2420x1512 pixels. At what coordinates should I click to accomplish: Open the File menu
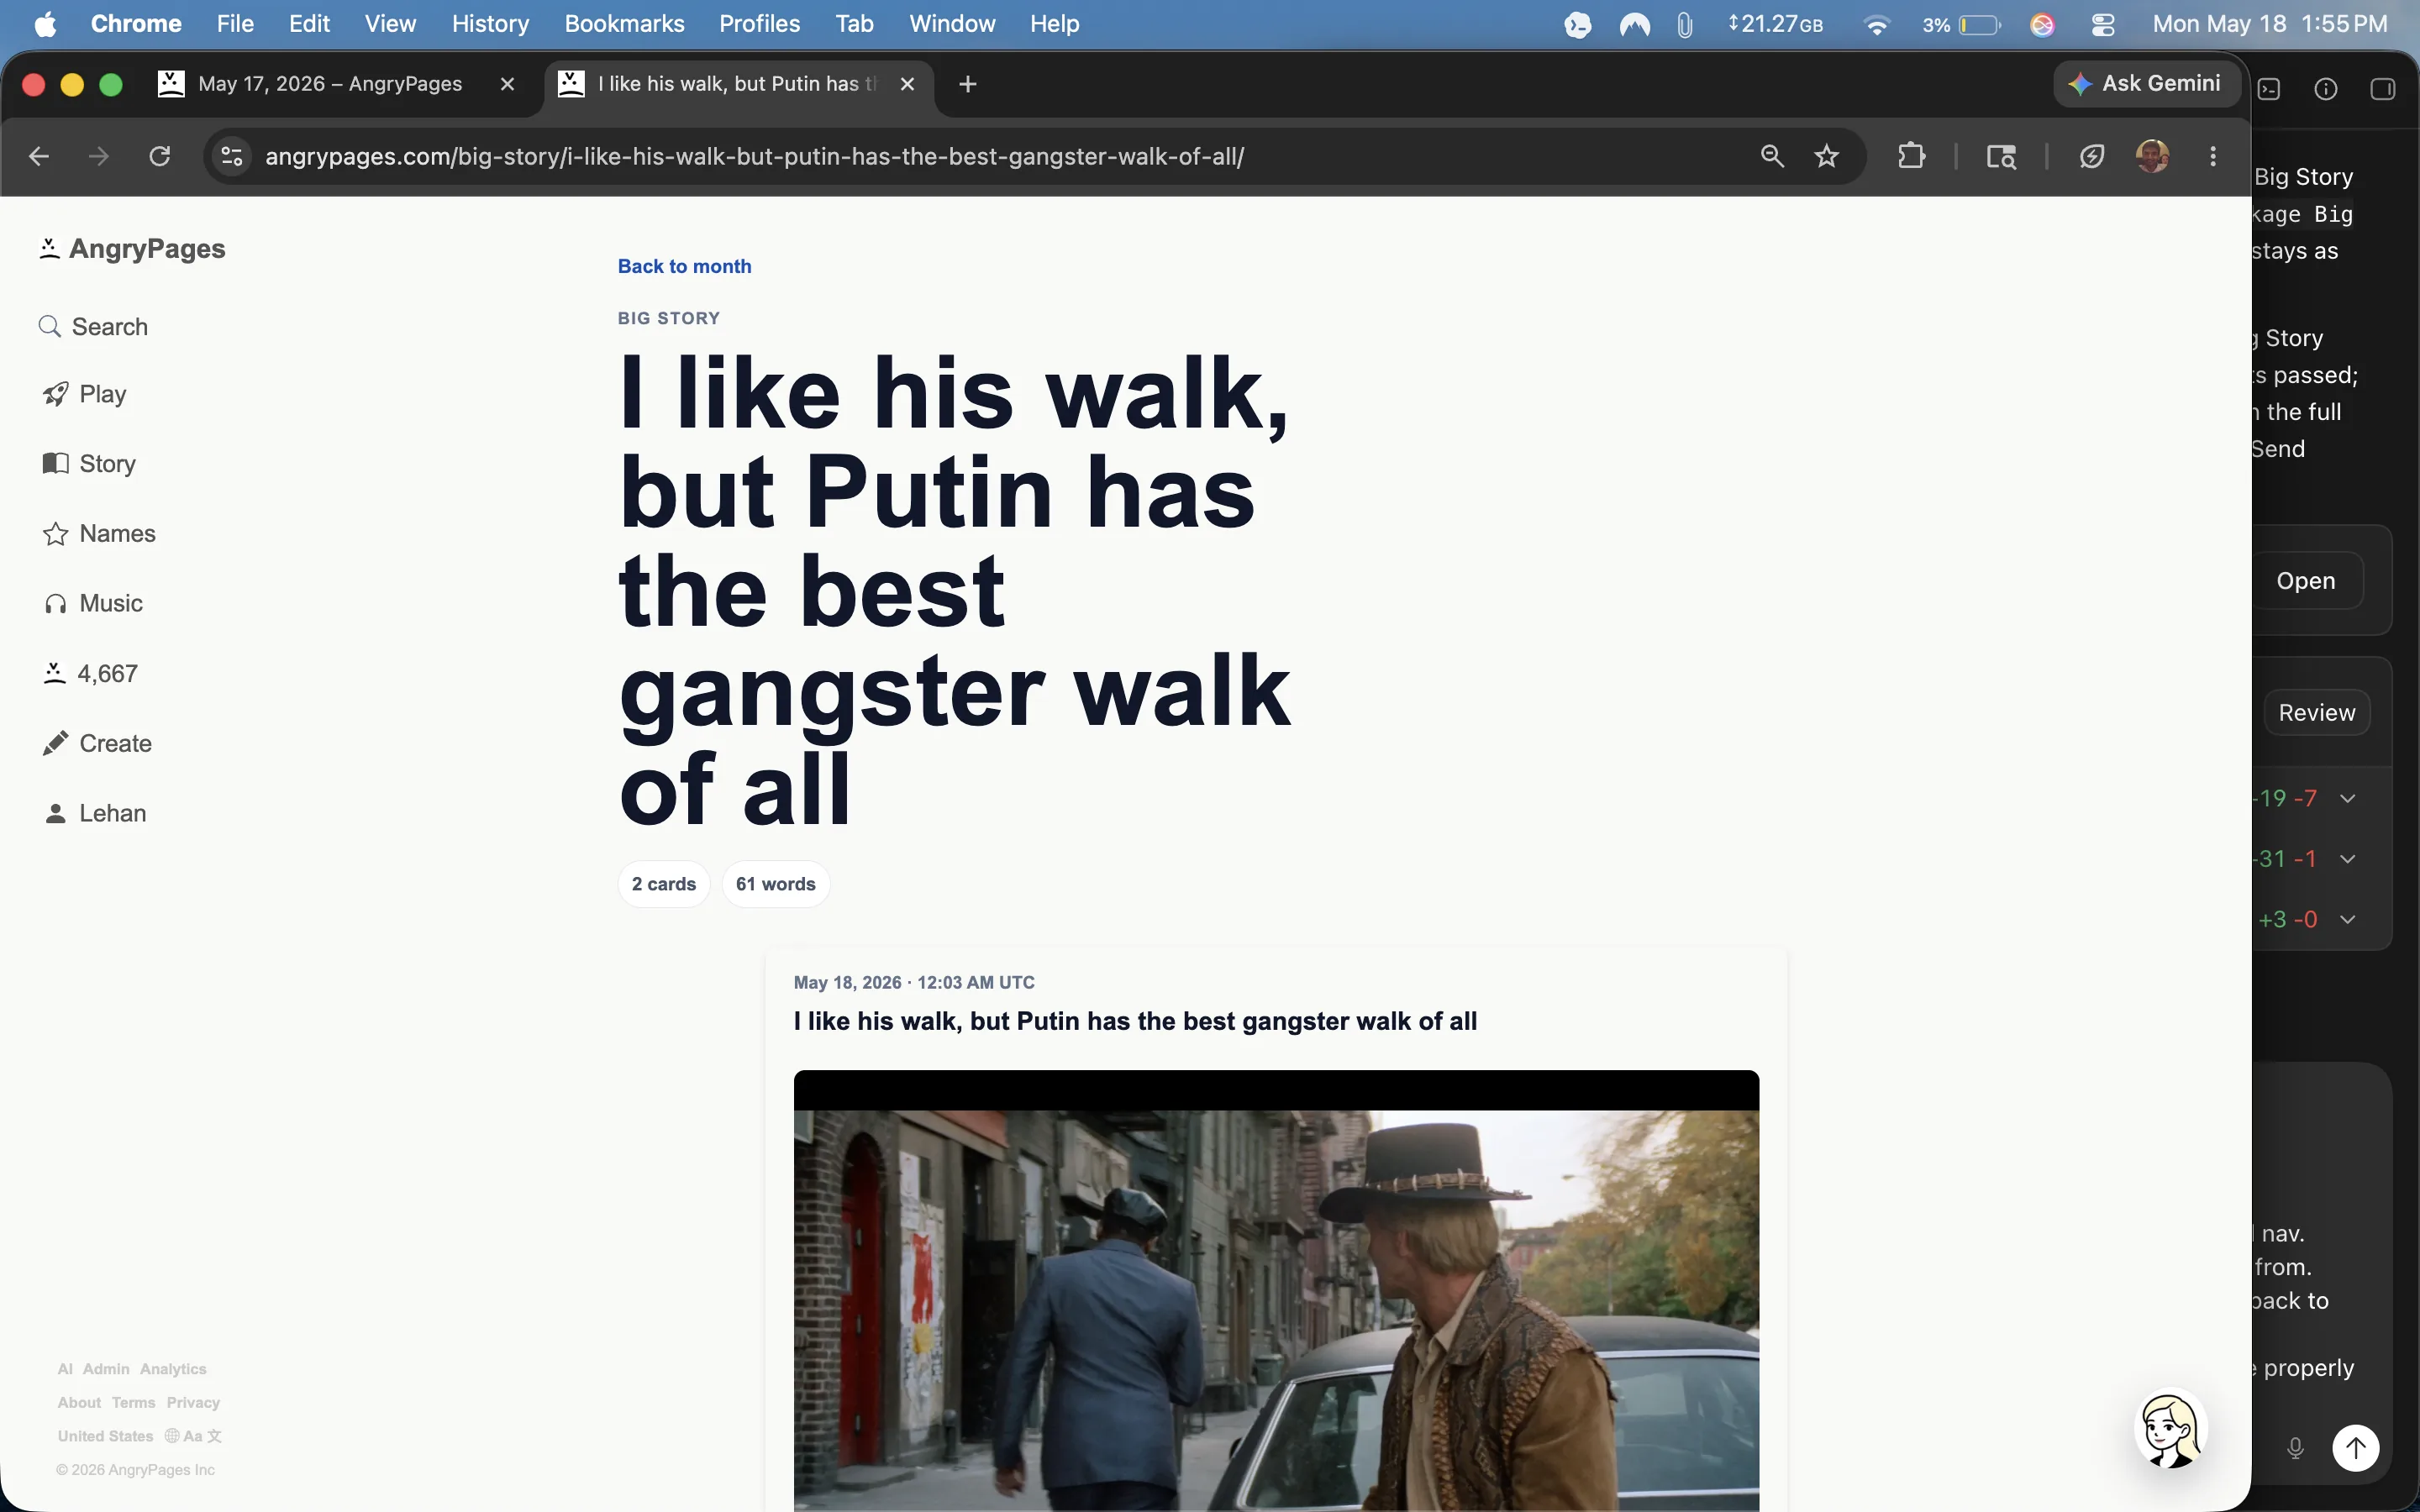pos(235,24)
